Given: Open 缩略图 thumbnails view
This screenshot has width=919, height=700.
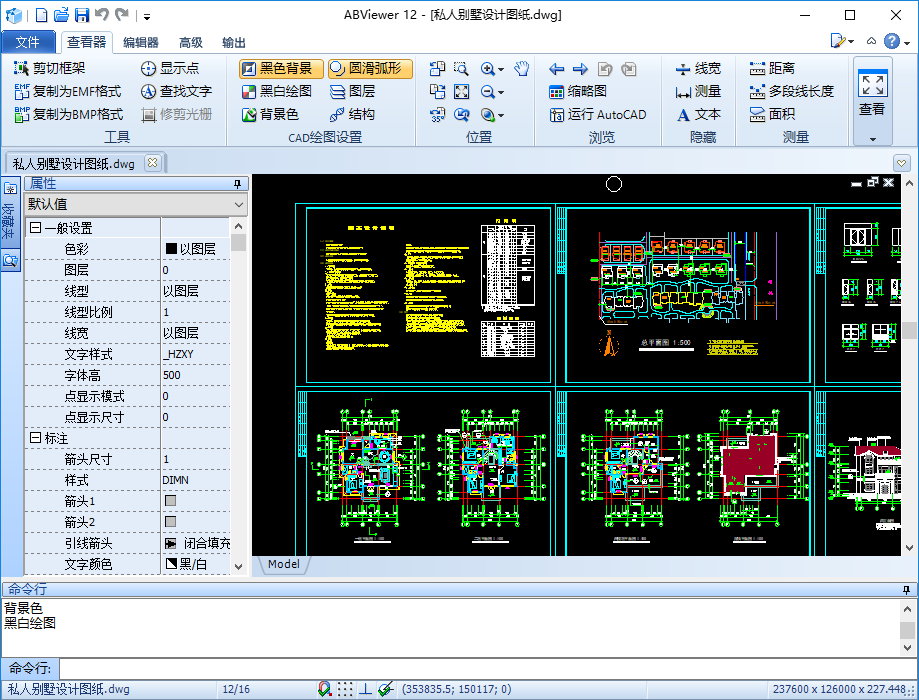Looking at the screenshot, I should (578, 91).
